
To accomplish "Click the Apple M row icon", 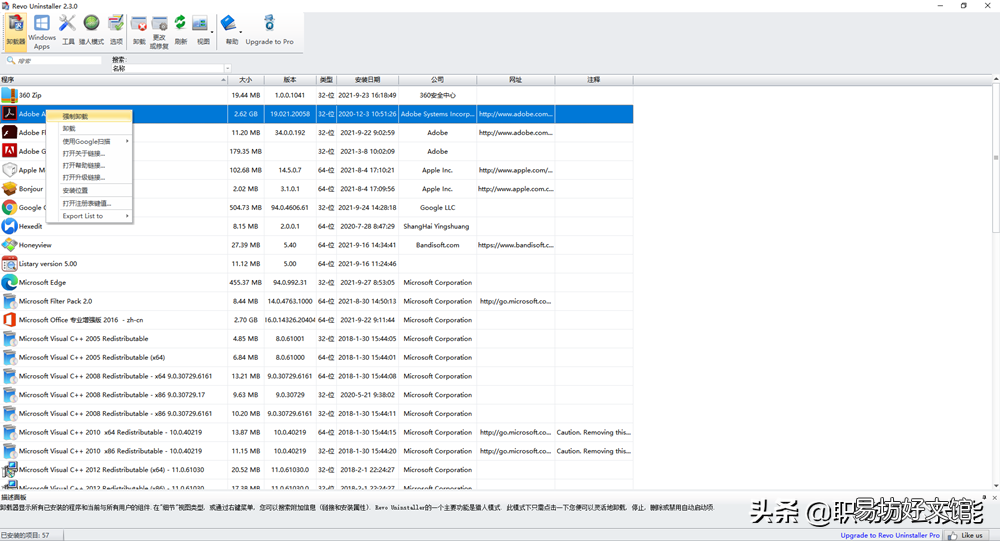I will click(x=9, y=170).
